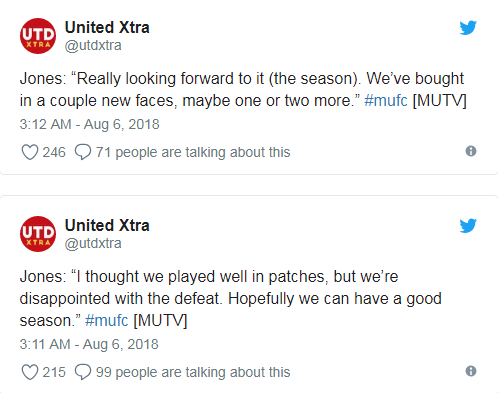
Task: Click info icon on the first tweet
Action: point(471,151)
